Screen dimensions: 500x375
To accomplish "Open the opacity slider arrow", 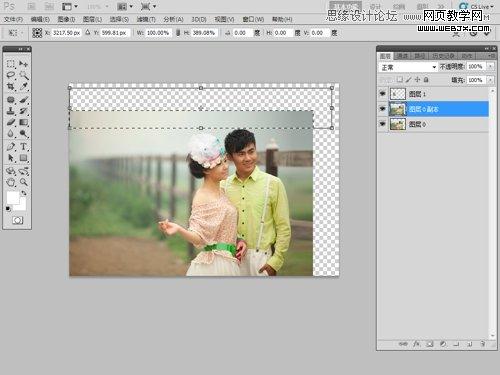I will pos(490,67).
